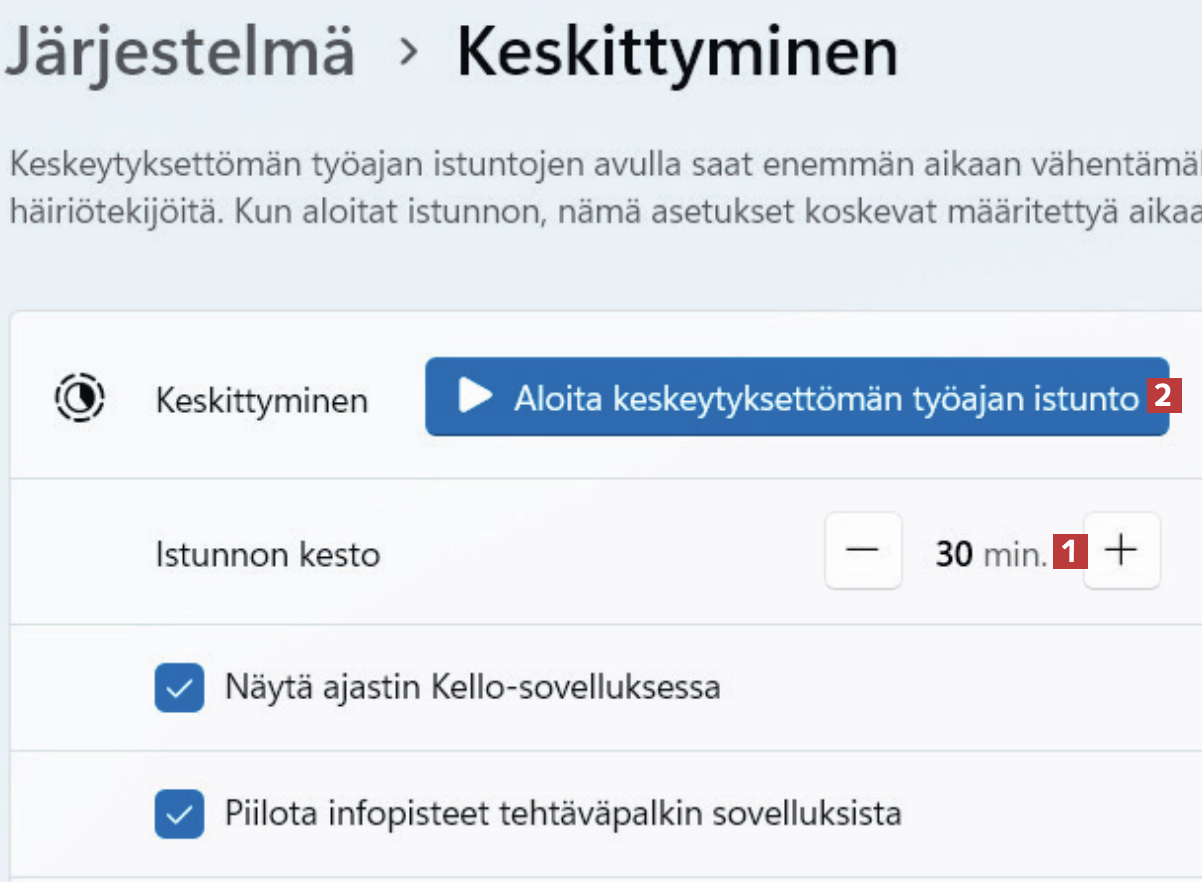Image resolution: width=1202 pixels, height=882 pixels.
Task: Click the 'Piilota infopisteet tehtäväpalkin sovelluksista' label text
Action: pyautogui.click(x=563, y=813)
